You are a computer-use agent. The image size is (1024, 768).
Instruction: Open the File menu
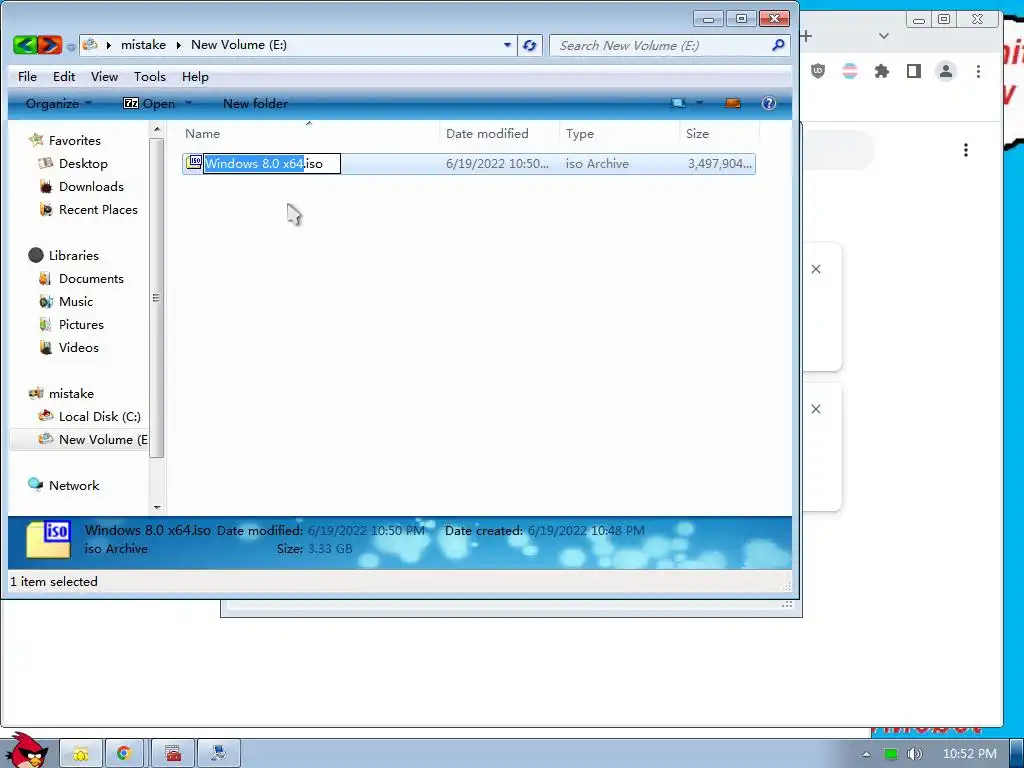[x=27, y=76]
